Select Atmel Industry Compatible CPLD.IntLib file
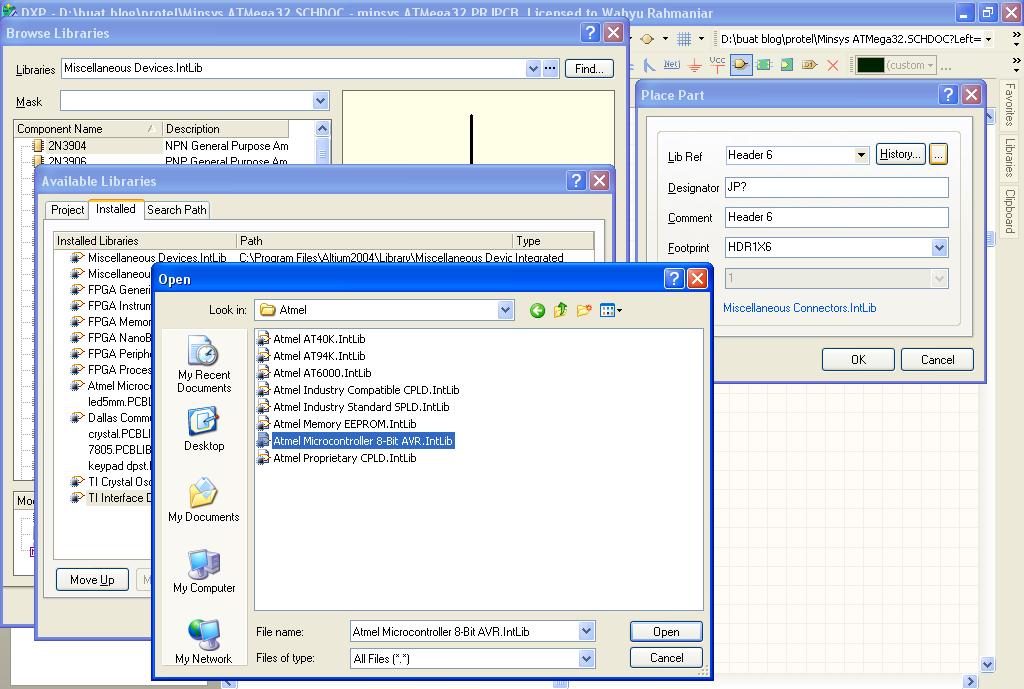 coord(359,390)
